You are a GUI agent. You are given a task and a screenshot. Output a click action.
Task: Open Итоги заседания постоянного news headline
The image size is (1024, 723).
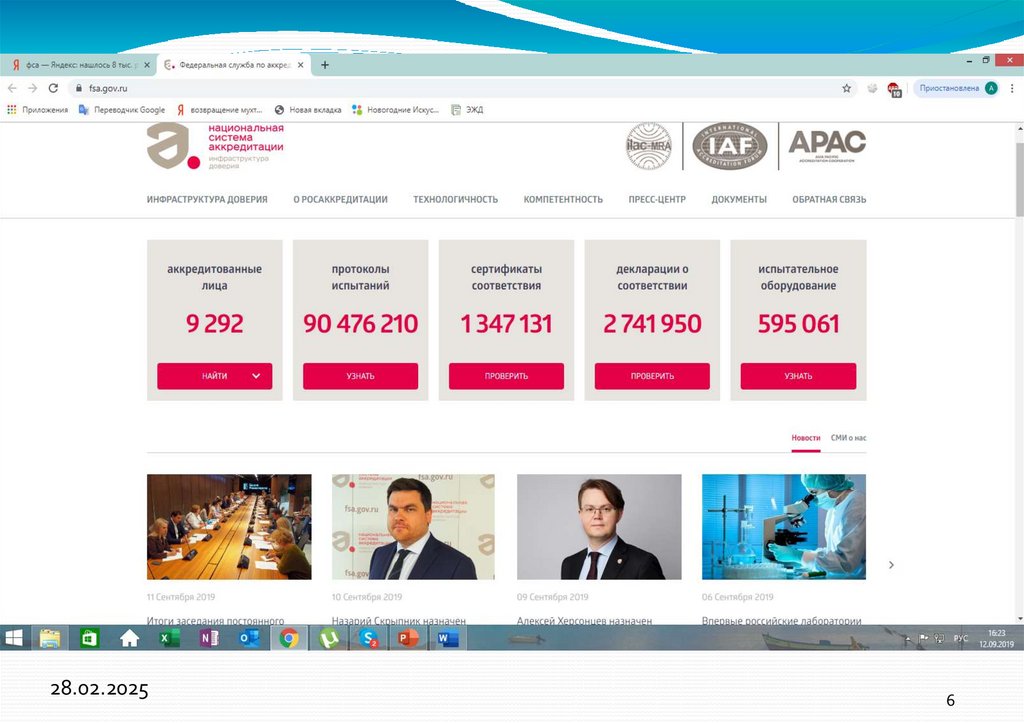point(216,620)
